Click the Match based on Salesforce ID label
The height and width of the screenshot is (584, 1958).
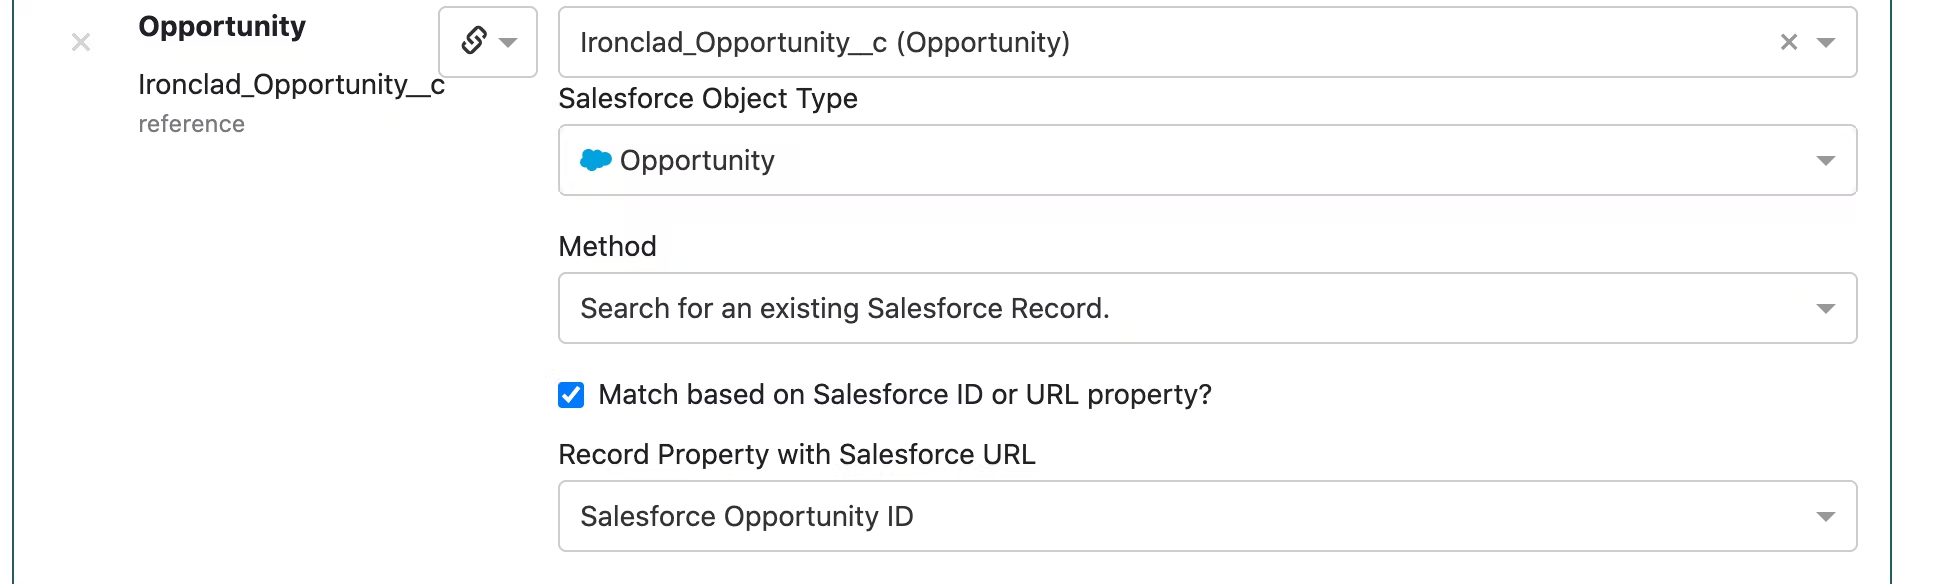[905, 395]
